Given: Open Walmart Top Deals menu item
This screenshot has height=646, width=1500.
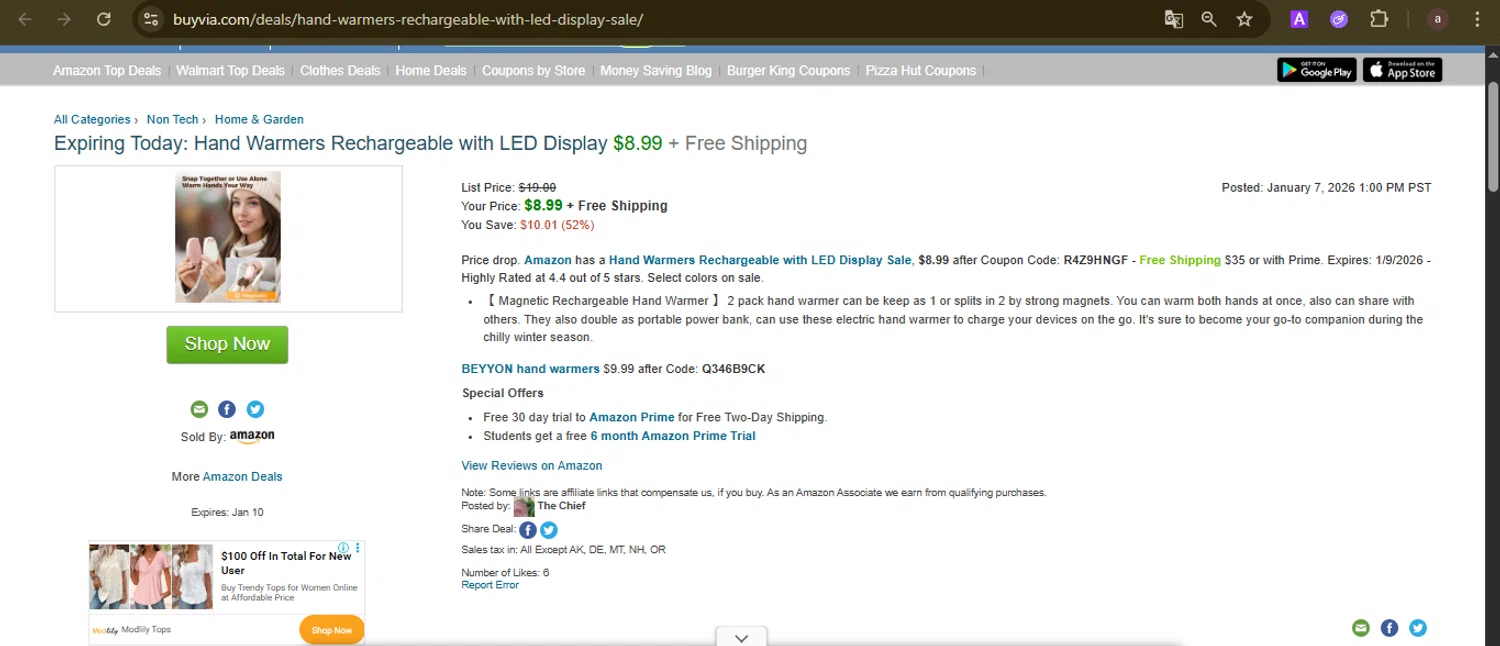Looking at the screenshot, I should [230, 71].
